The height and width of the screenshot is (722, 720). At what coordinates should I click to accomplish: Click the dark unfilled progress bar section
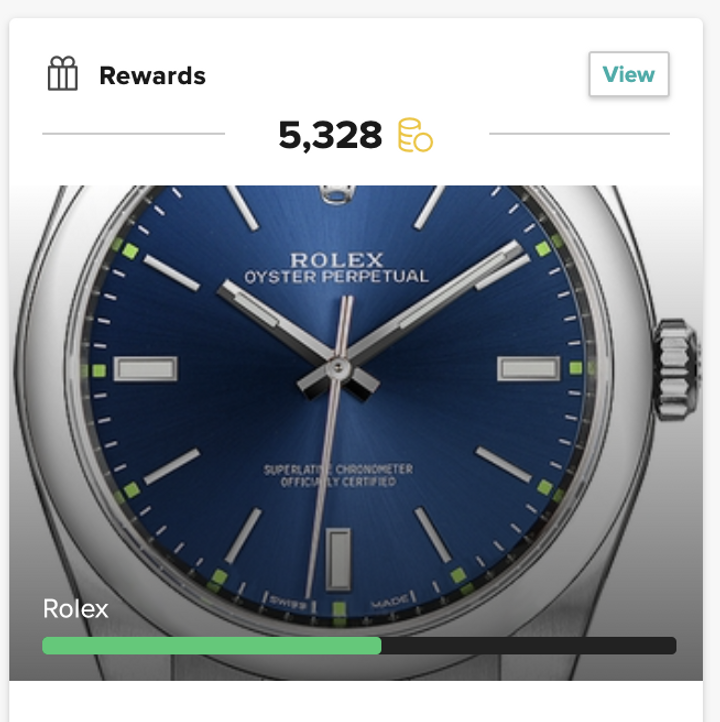[529, 646]
